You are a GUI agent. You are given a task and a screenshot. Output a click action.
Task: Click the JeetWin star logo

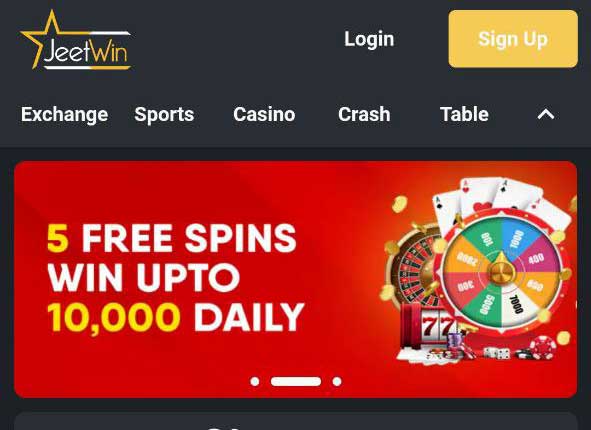tap(75, 40)
